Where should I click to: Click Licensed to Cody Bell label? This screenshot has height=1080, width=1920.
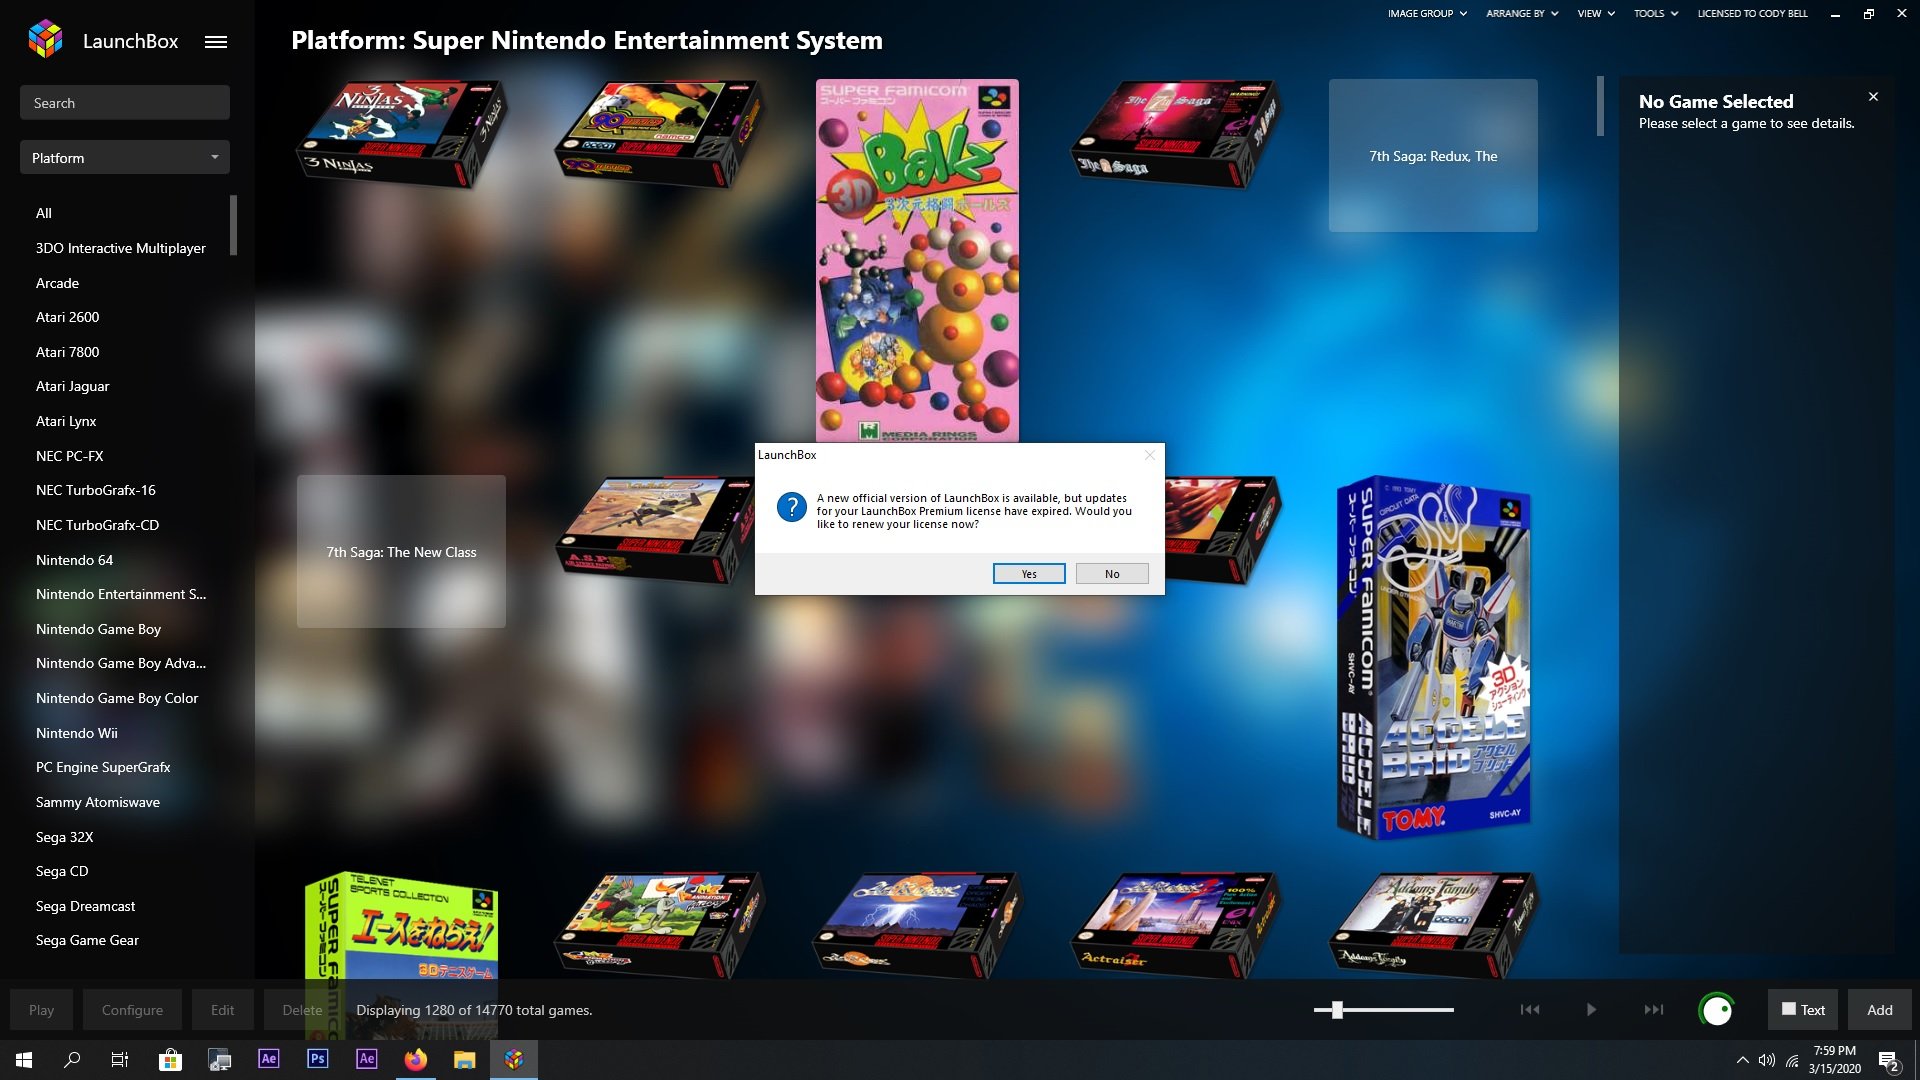(x=1752, y=14)
